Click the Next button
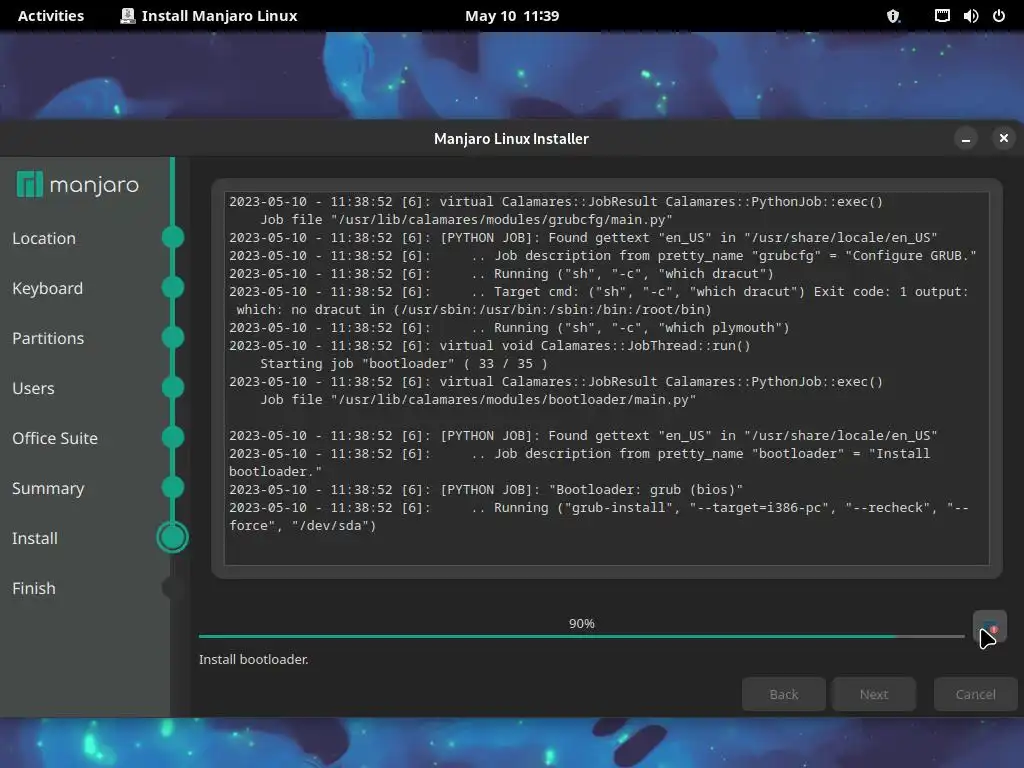1024x768 pixels. tap(874, 694)
